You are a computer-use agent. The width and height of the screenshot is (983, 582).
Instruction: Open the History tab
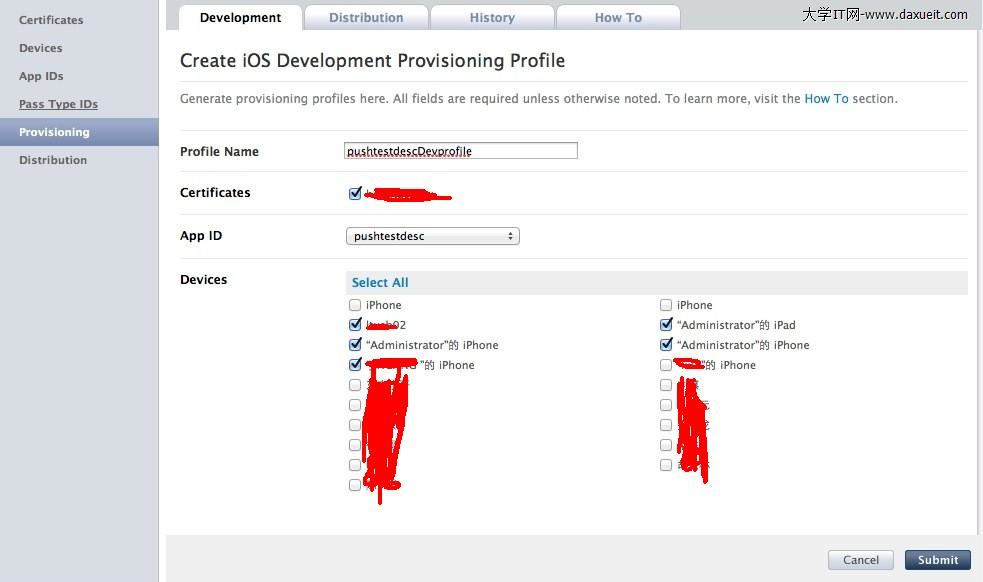pyautogui.click(x=492, y=18)
